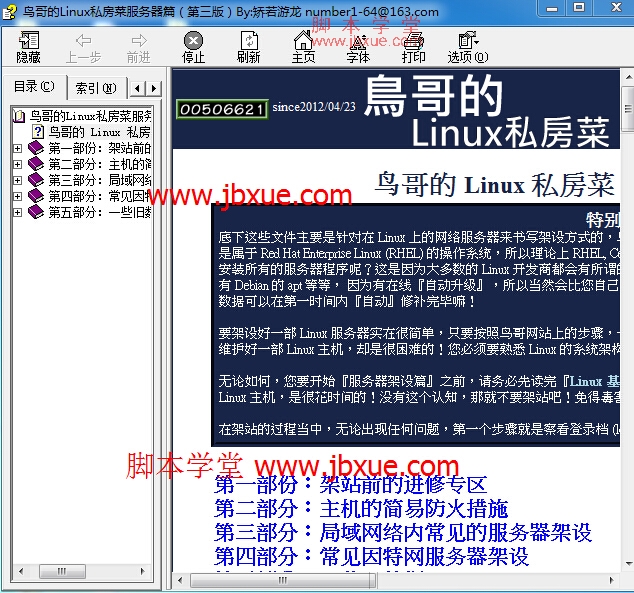Click the Back (上一步) toolbar icon
The width and height of the screenshot is (634, 593).
pyautogui.click(x=83, y=49)
